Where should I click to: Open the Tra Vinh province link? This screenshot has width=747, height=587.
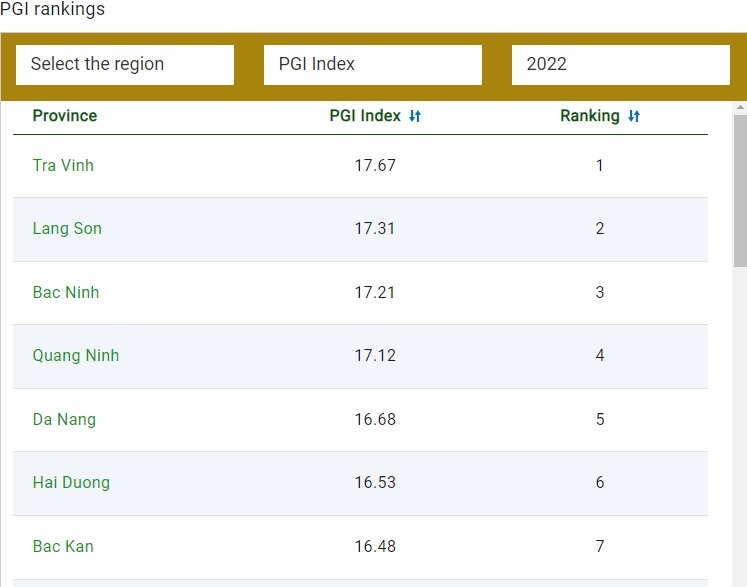(63, 165)
